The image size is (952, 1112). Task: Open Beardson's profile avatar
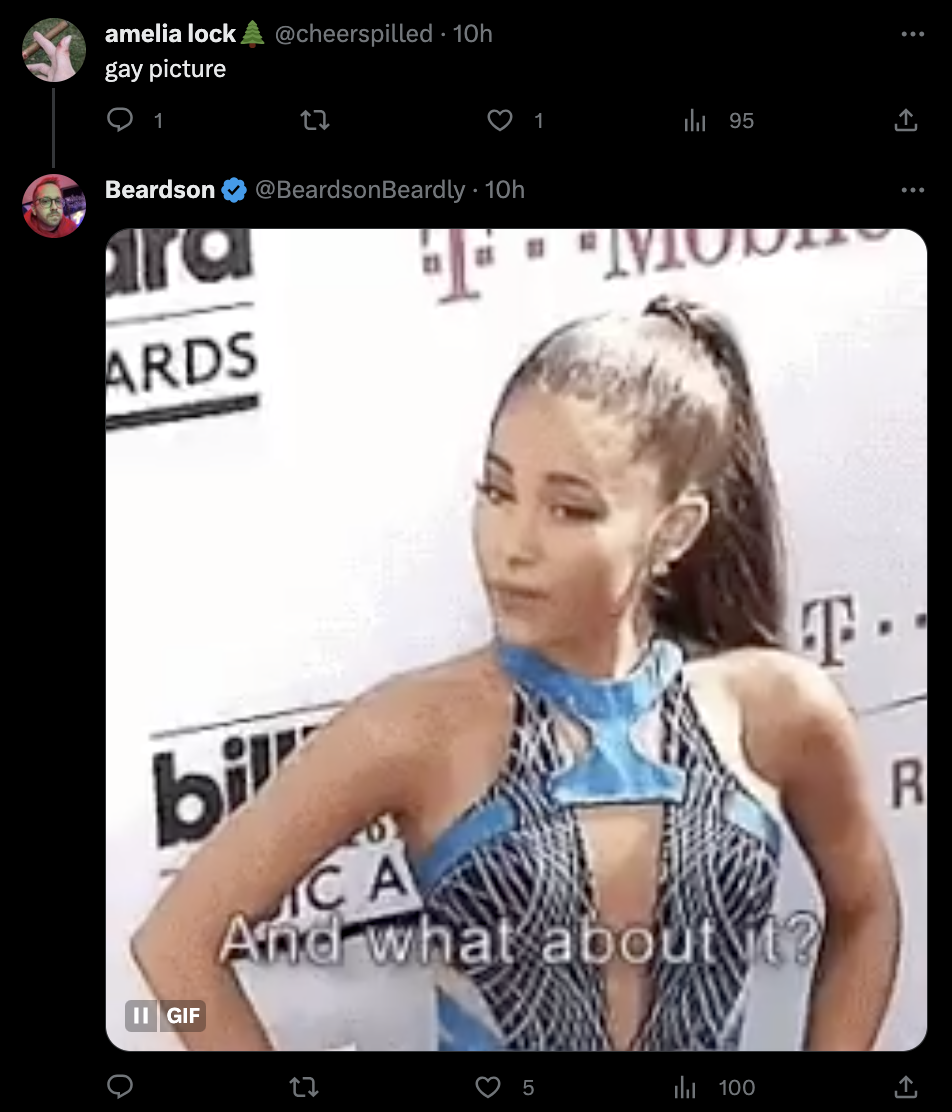click(x=54, y=206)
